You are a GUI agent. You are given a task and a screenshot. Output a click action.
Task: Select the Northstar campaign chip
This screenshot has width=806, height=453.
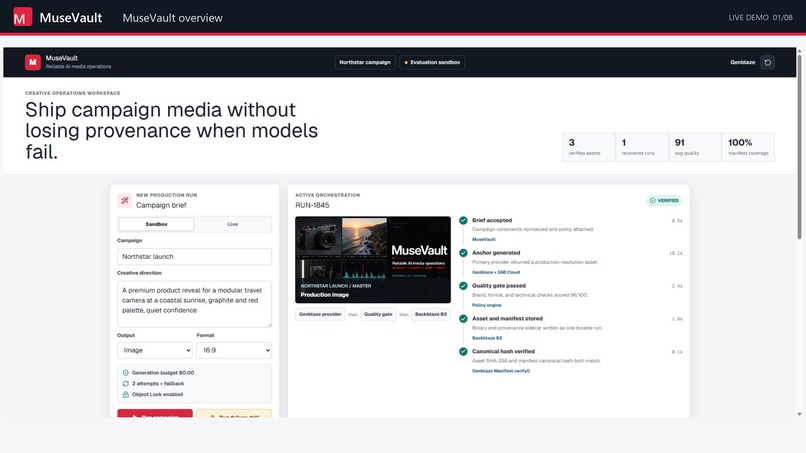coord(365,62)
